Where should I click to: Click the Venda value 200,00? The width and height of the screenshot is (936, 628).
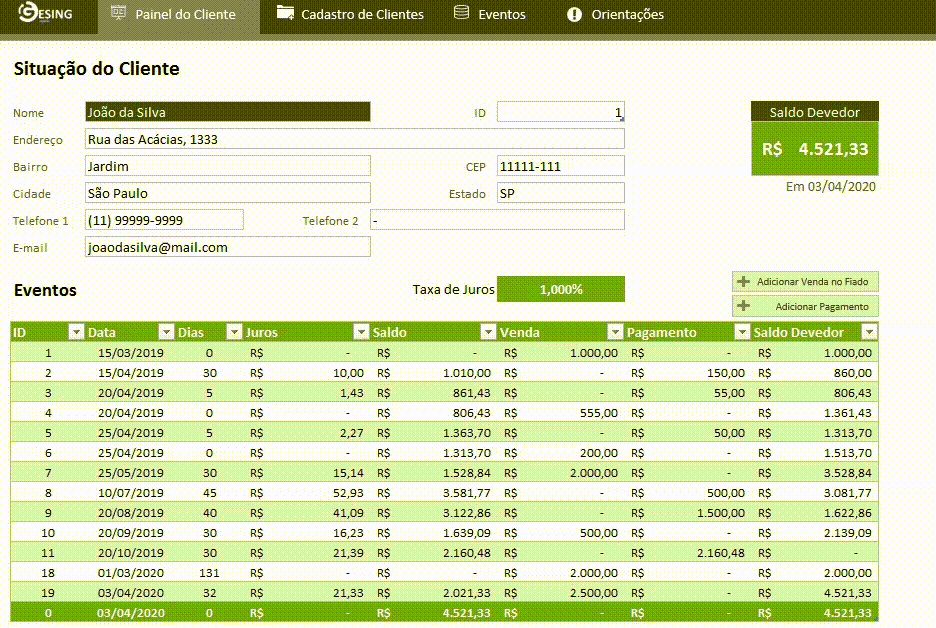coord(599,452)
